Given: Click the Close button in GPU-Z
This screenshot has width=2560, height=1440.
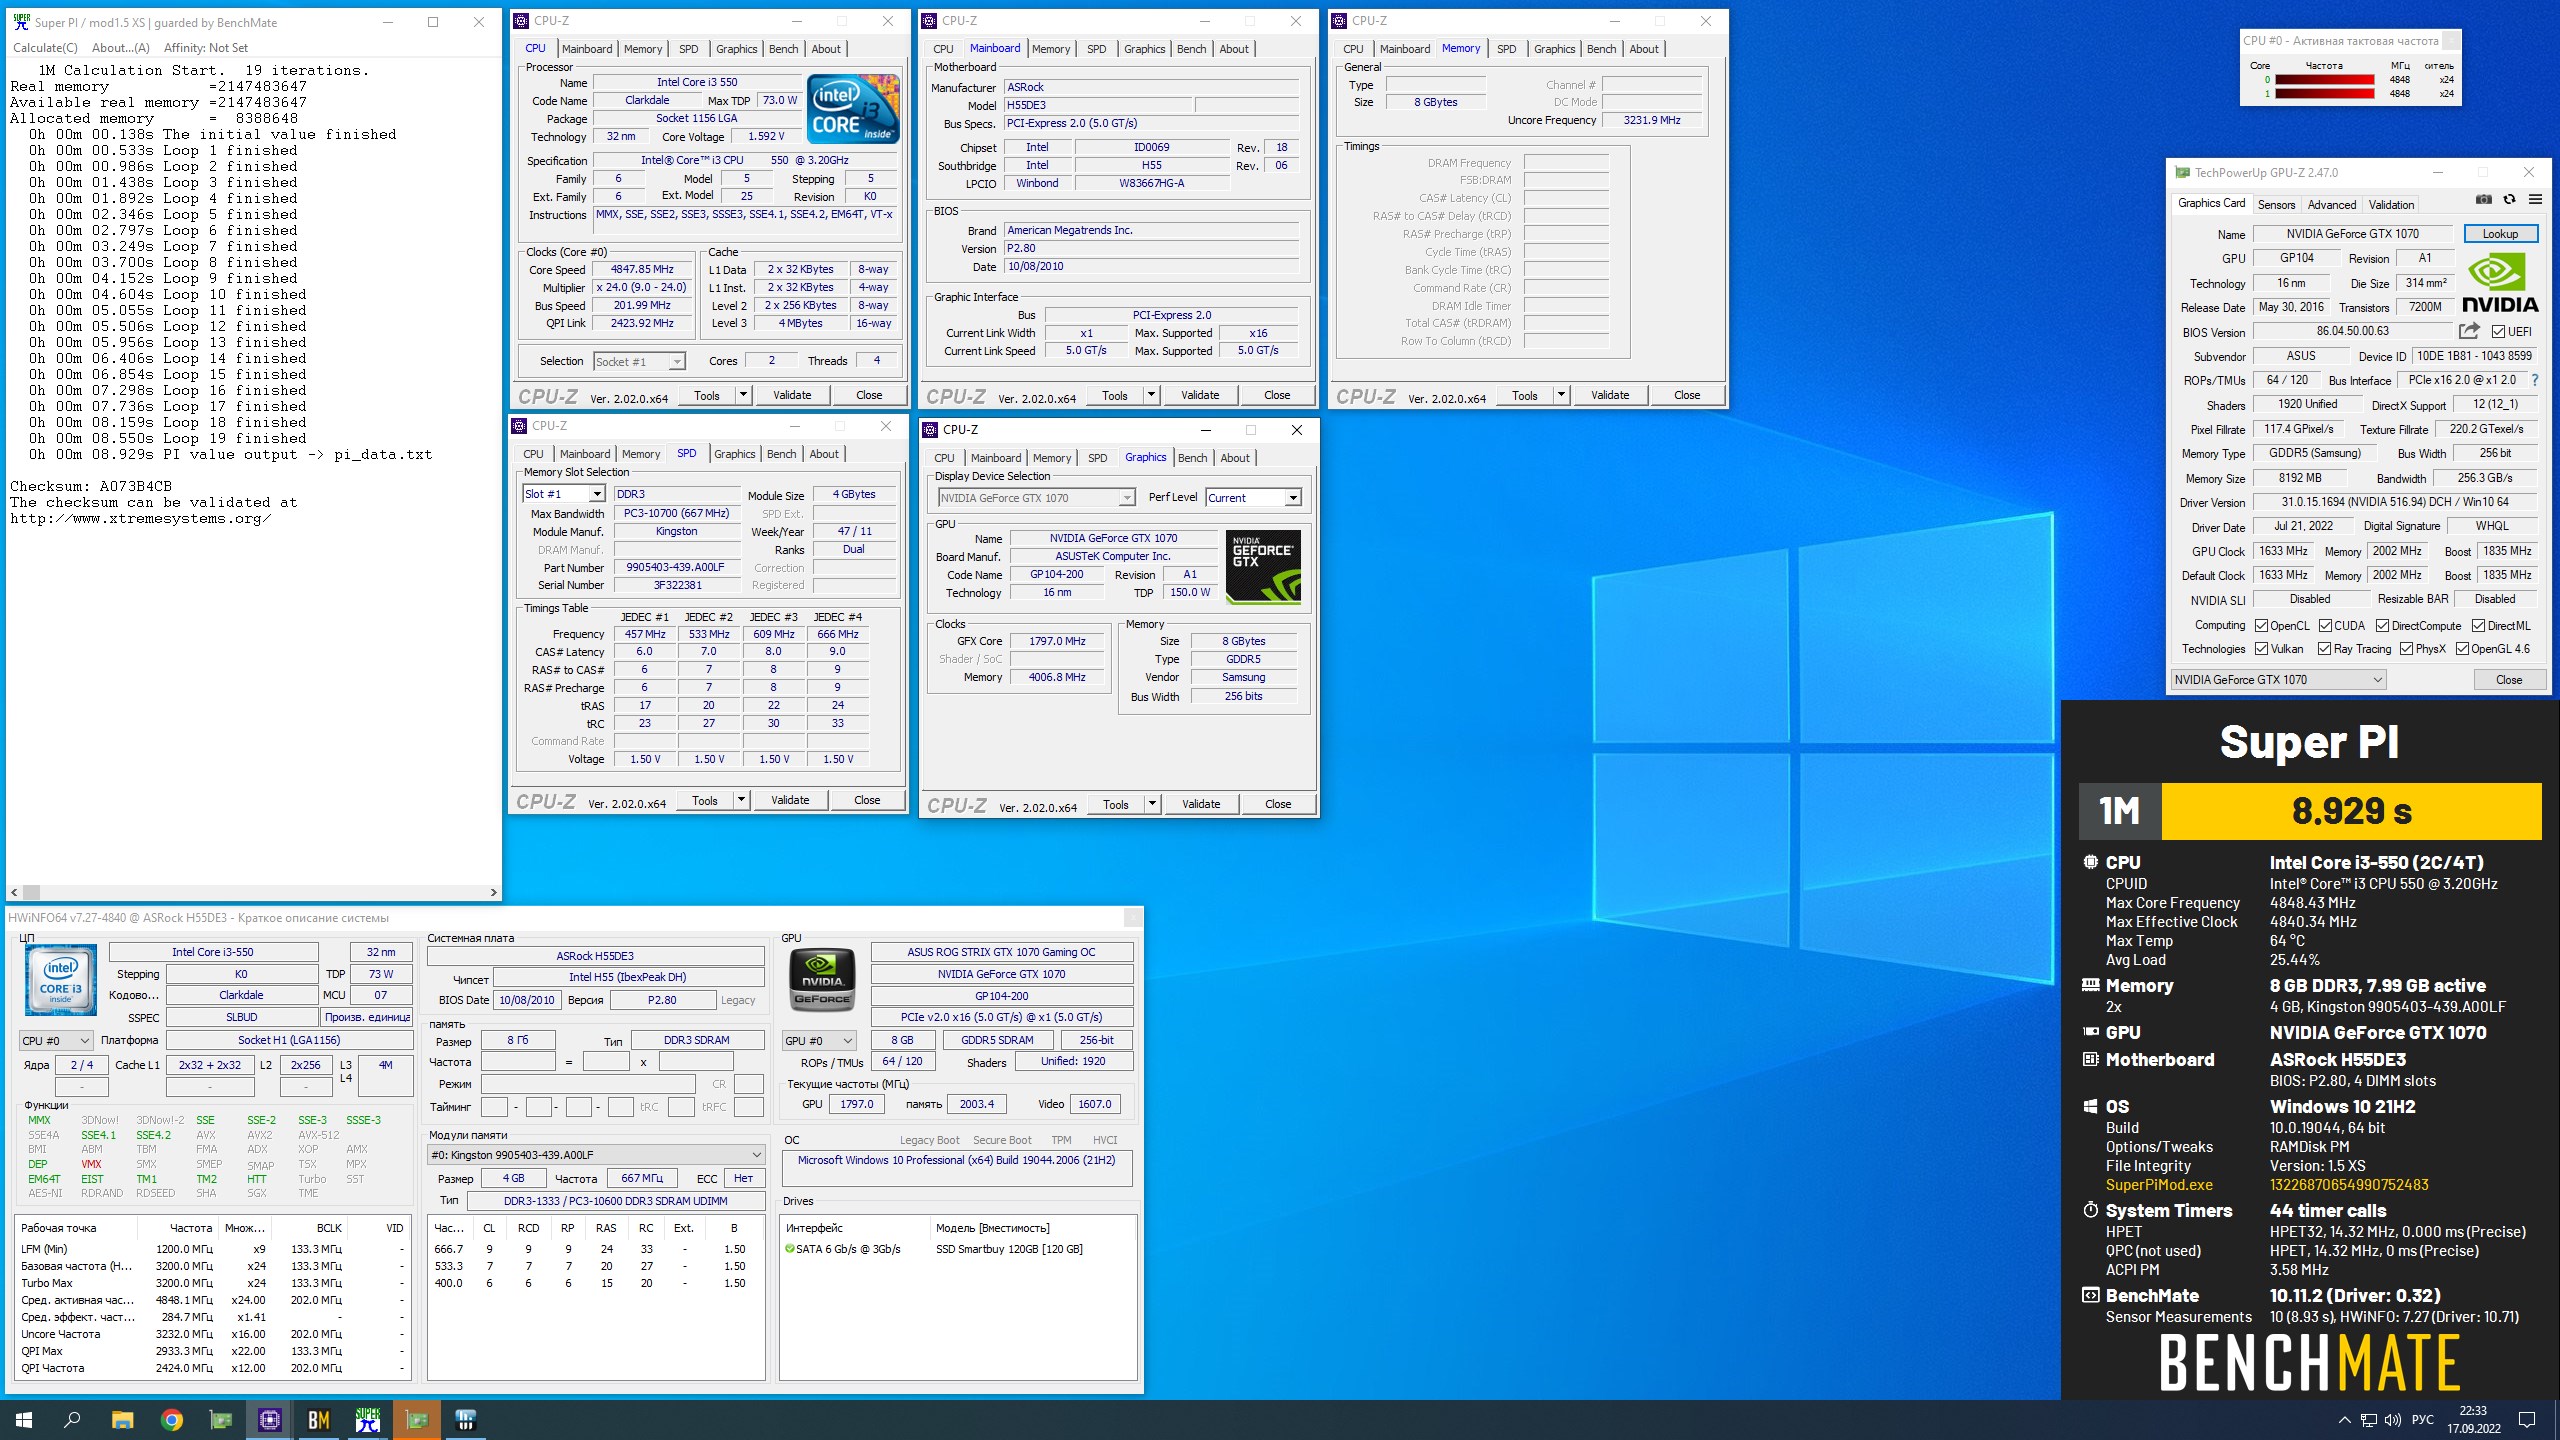Looking at the screenshot, I should 2509,680.
